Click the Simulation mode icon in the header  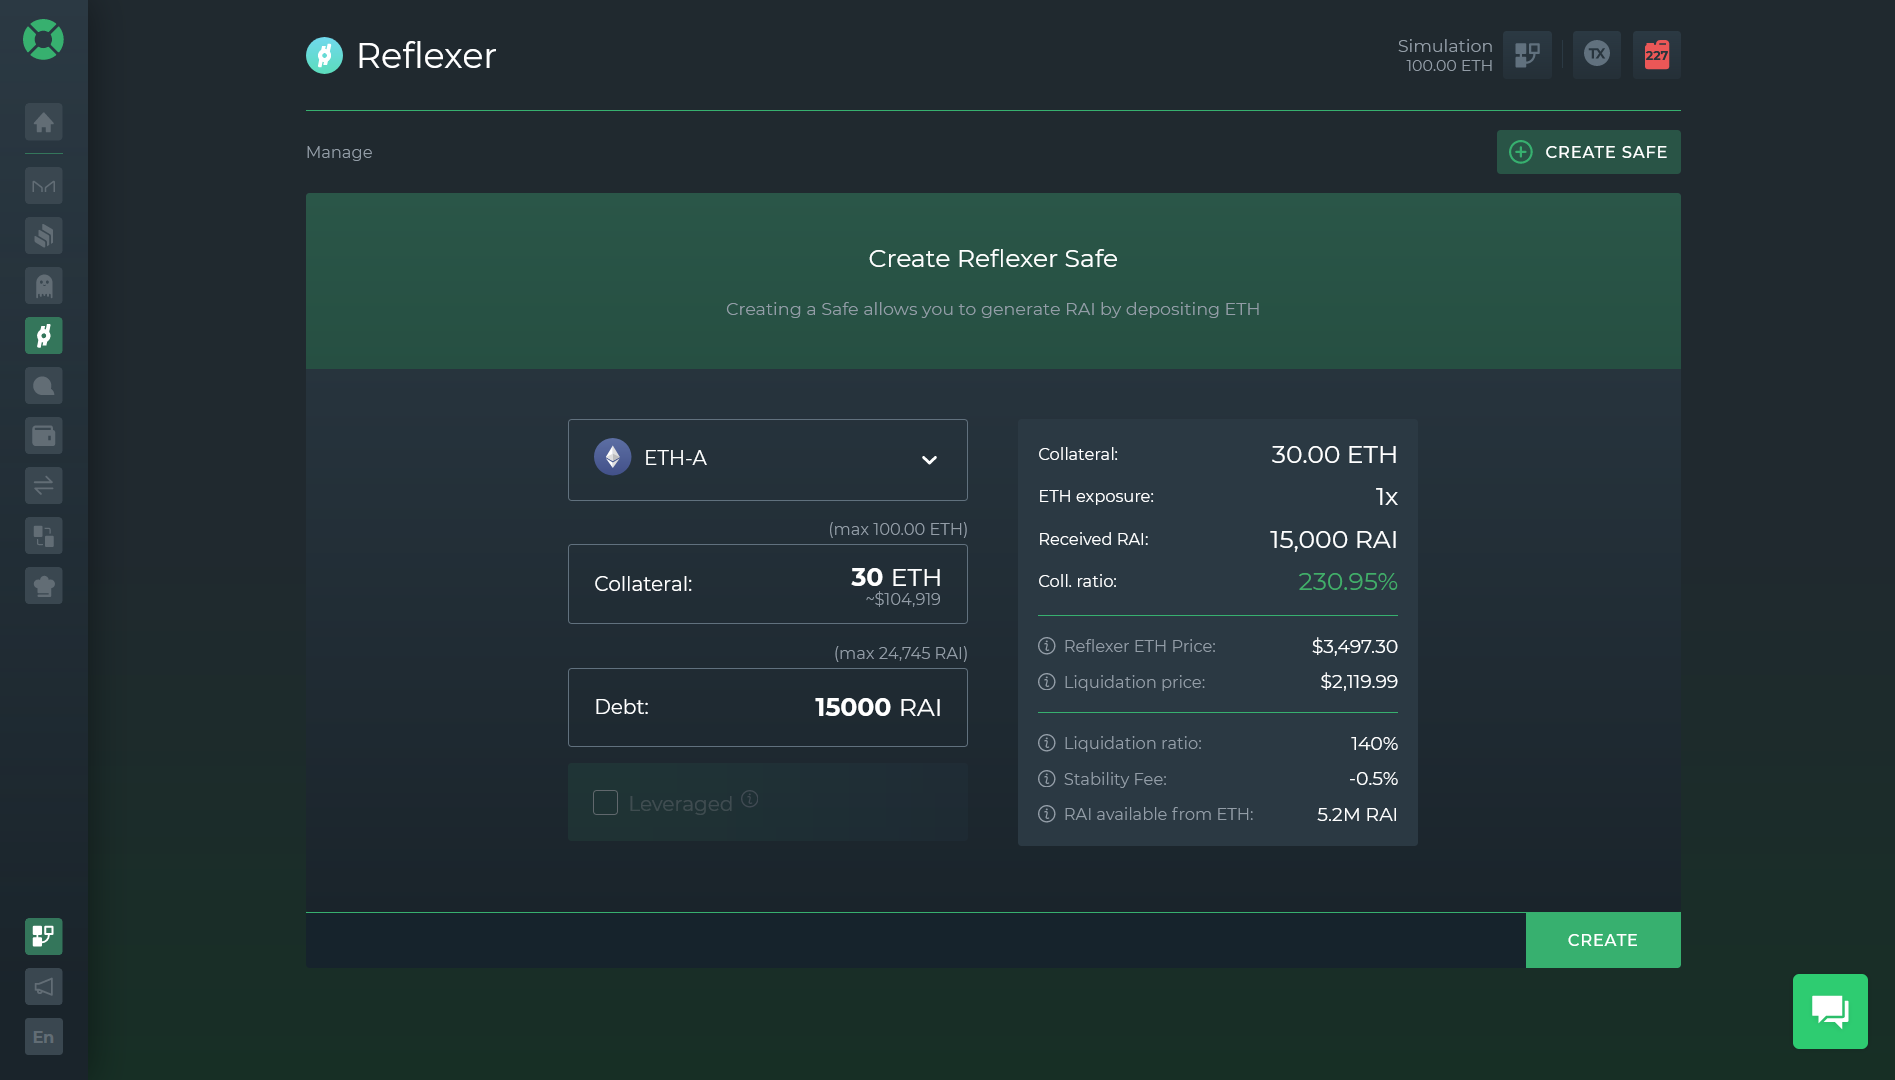[x=1527, y=55]
